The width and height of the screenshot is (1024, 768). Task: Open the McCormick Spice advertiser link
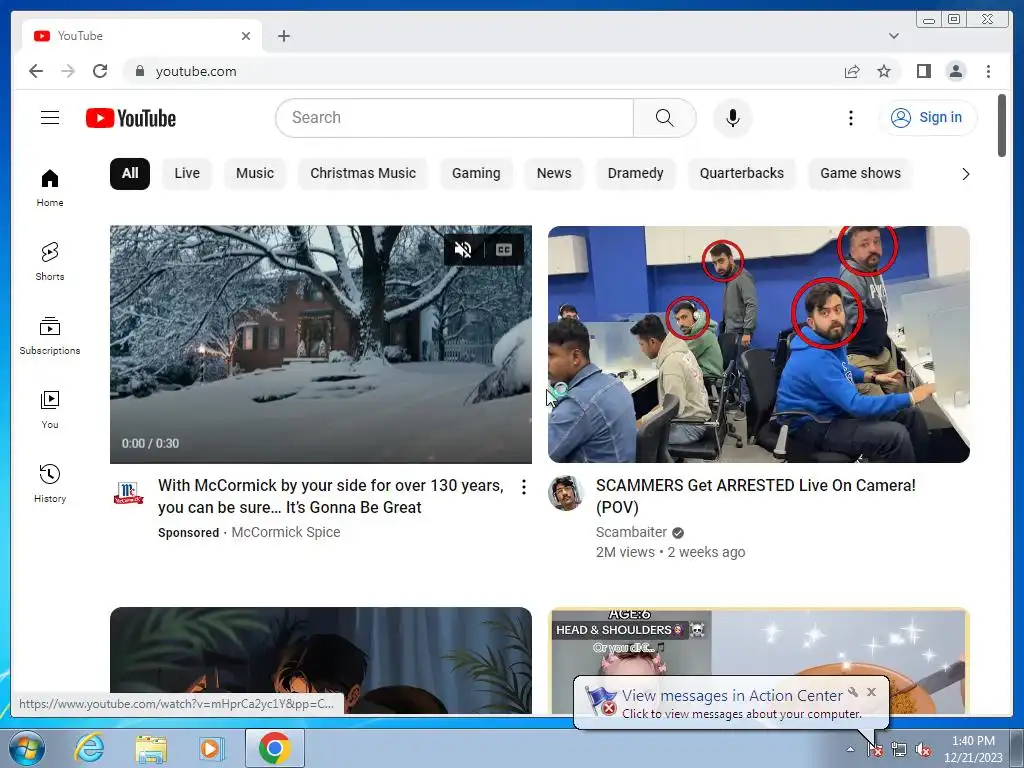(285, 532)
